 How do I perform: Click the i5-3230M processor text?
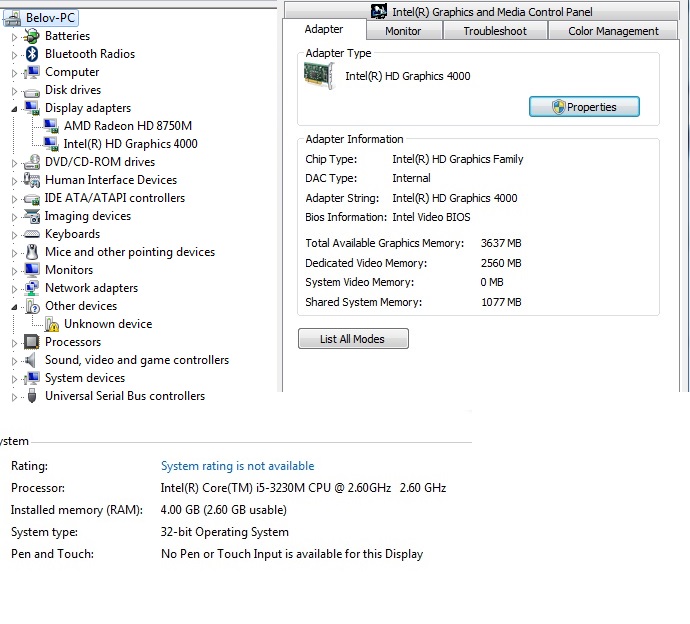303,488
